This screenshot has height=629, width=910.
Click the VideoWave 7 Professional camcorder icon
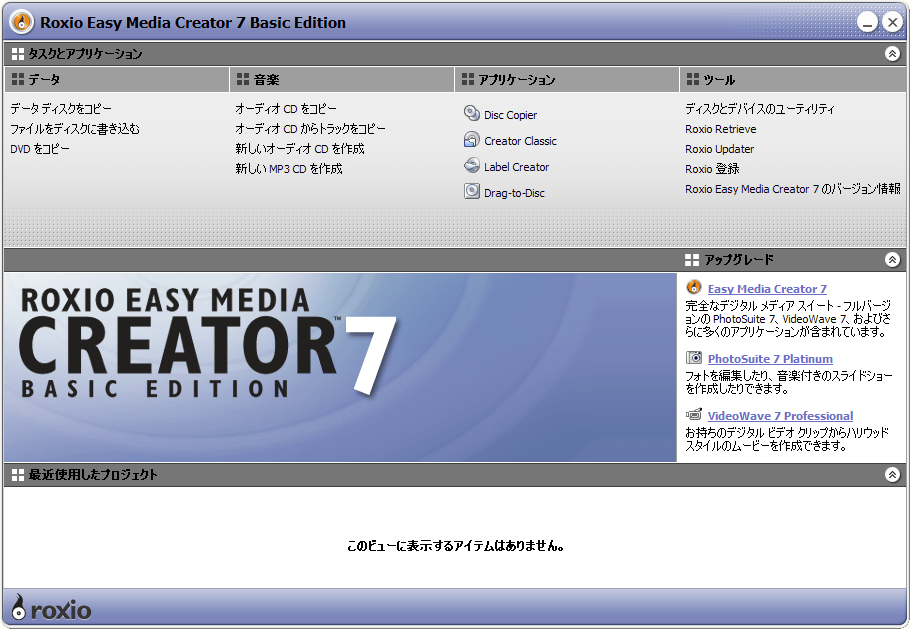pos(694,414)
